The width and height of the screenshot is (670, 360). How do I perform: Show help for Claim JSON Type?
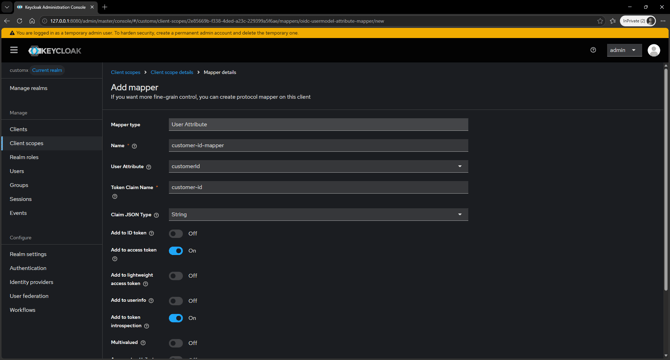point(156,215)
